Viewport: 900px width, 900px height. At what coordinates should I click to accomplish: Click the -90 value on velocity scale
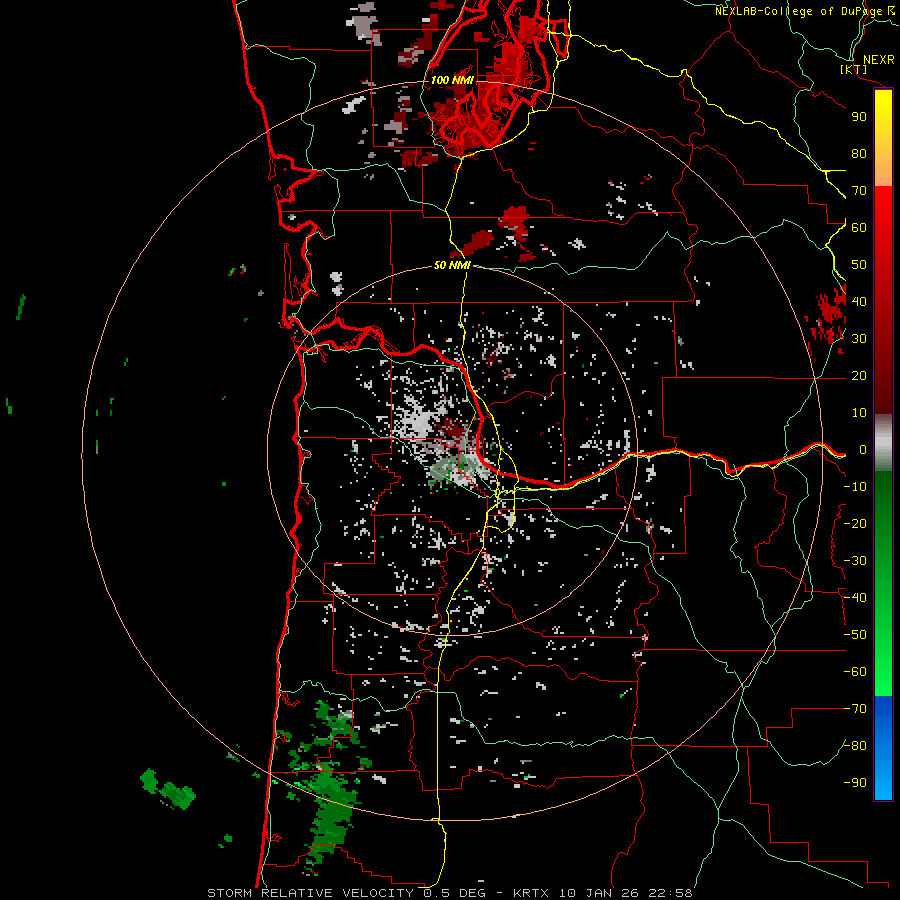855,783
